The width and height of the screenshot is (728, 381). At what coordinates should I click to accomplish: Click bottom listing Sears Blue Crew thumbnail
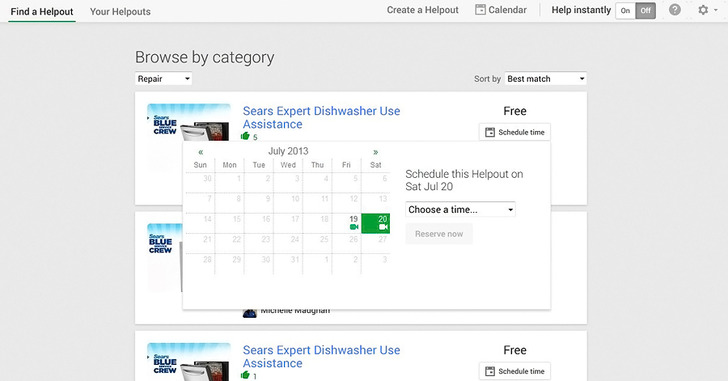189,362
